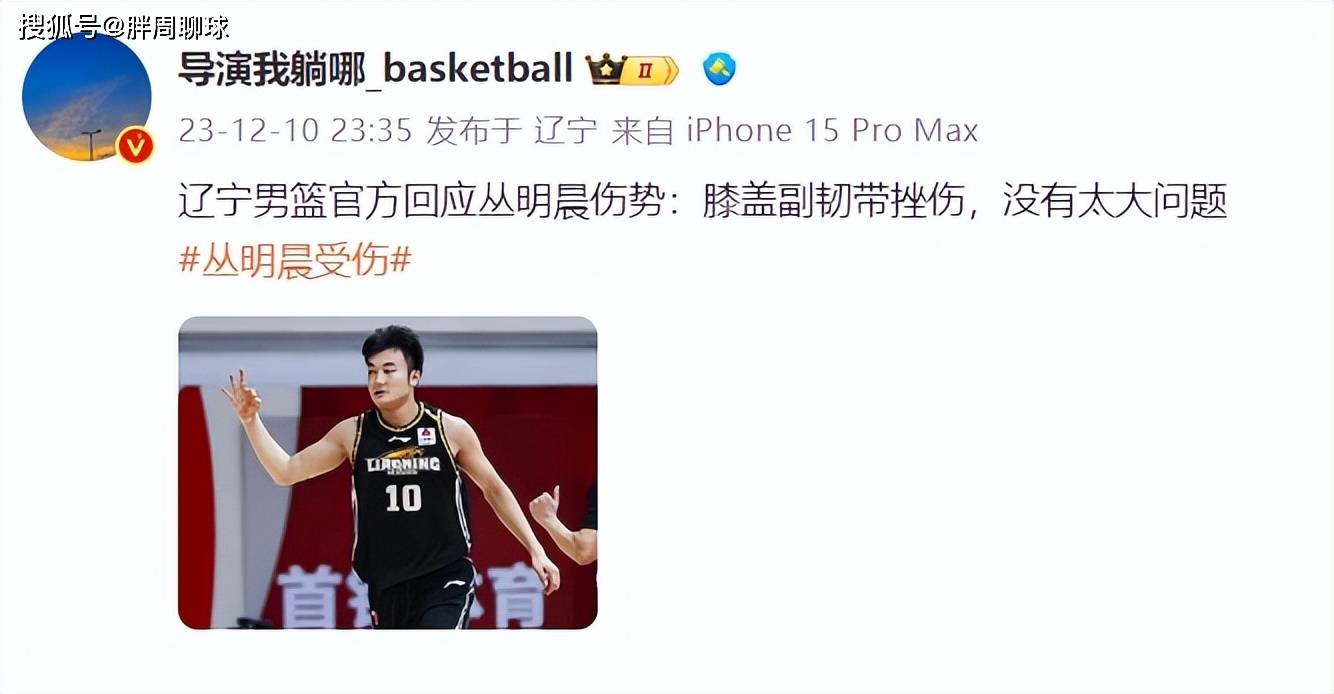The height and width of the screenshot is (694, 1334).
Task: Open the poster's sunset avatar picture
Action: [87, 97]
